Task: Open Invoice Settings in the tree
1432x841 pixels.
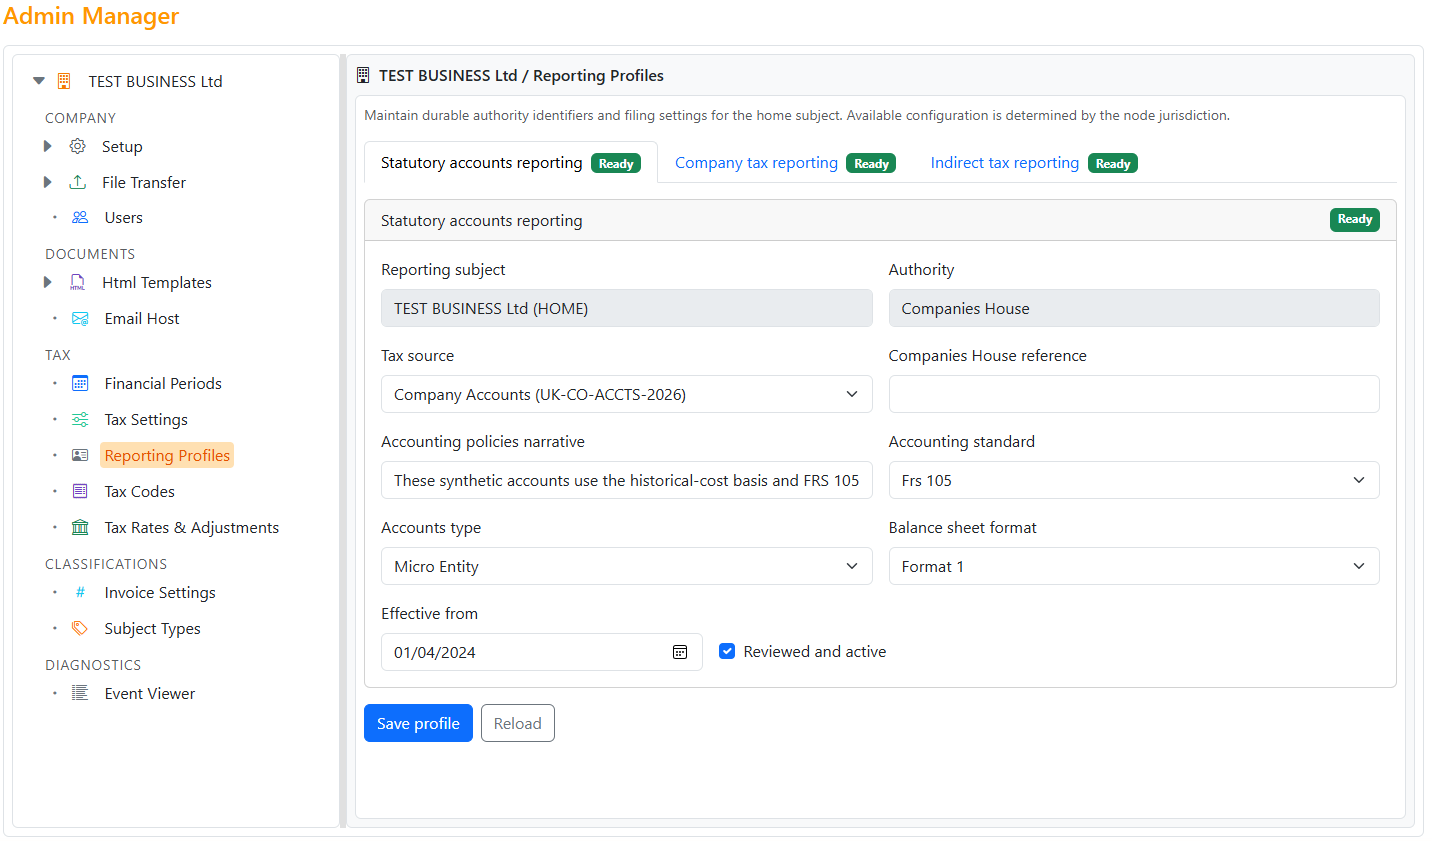Action: click(160, 592)
